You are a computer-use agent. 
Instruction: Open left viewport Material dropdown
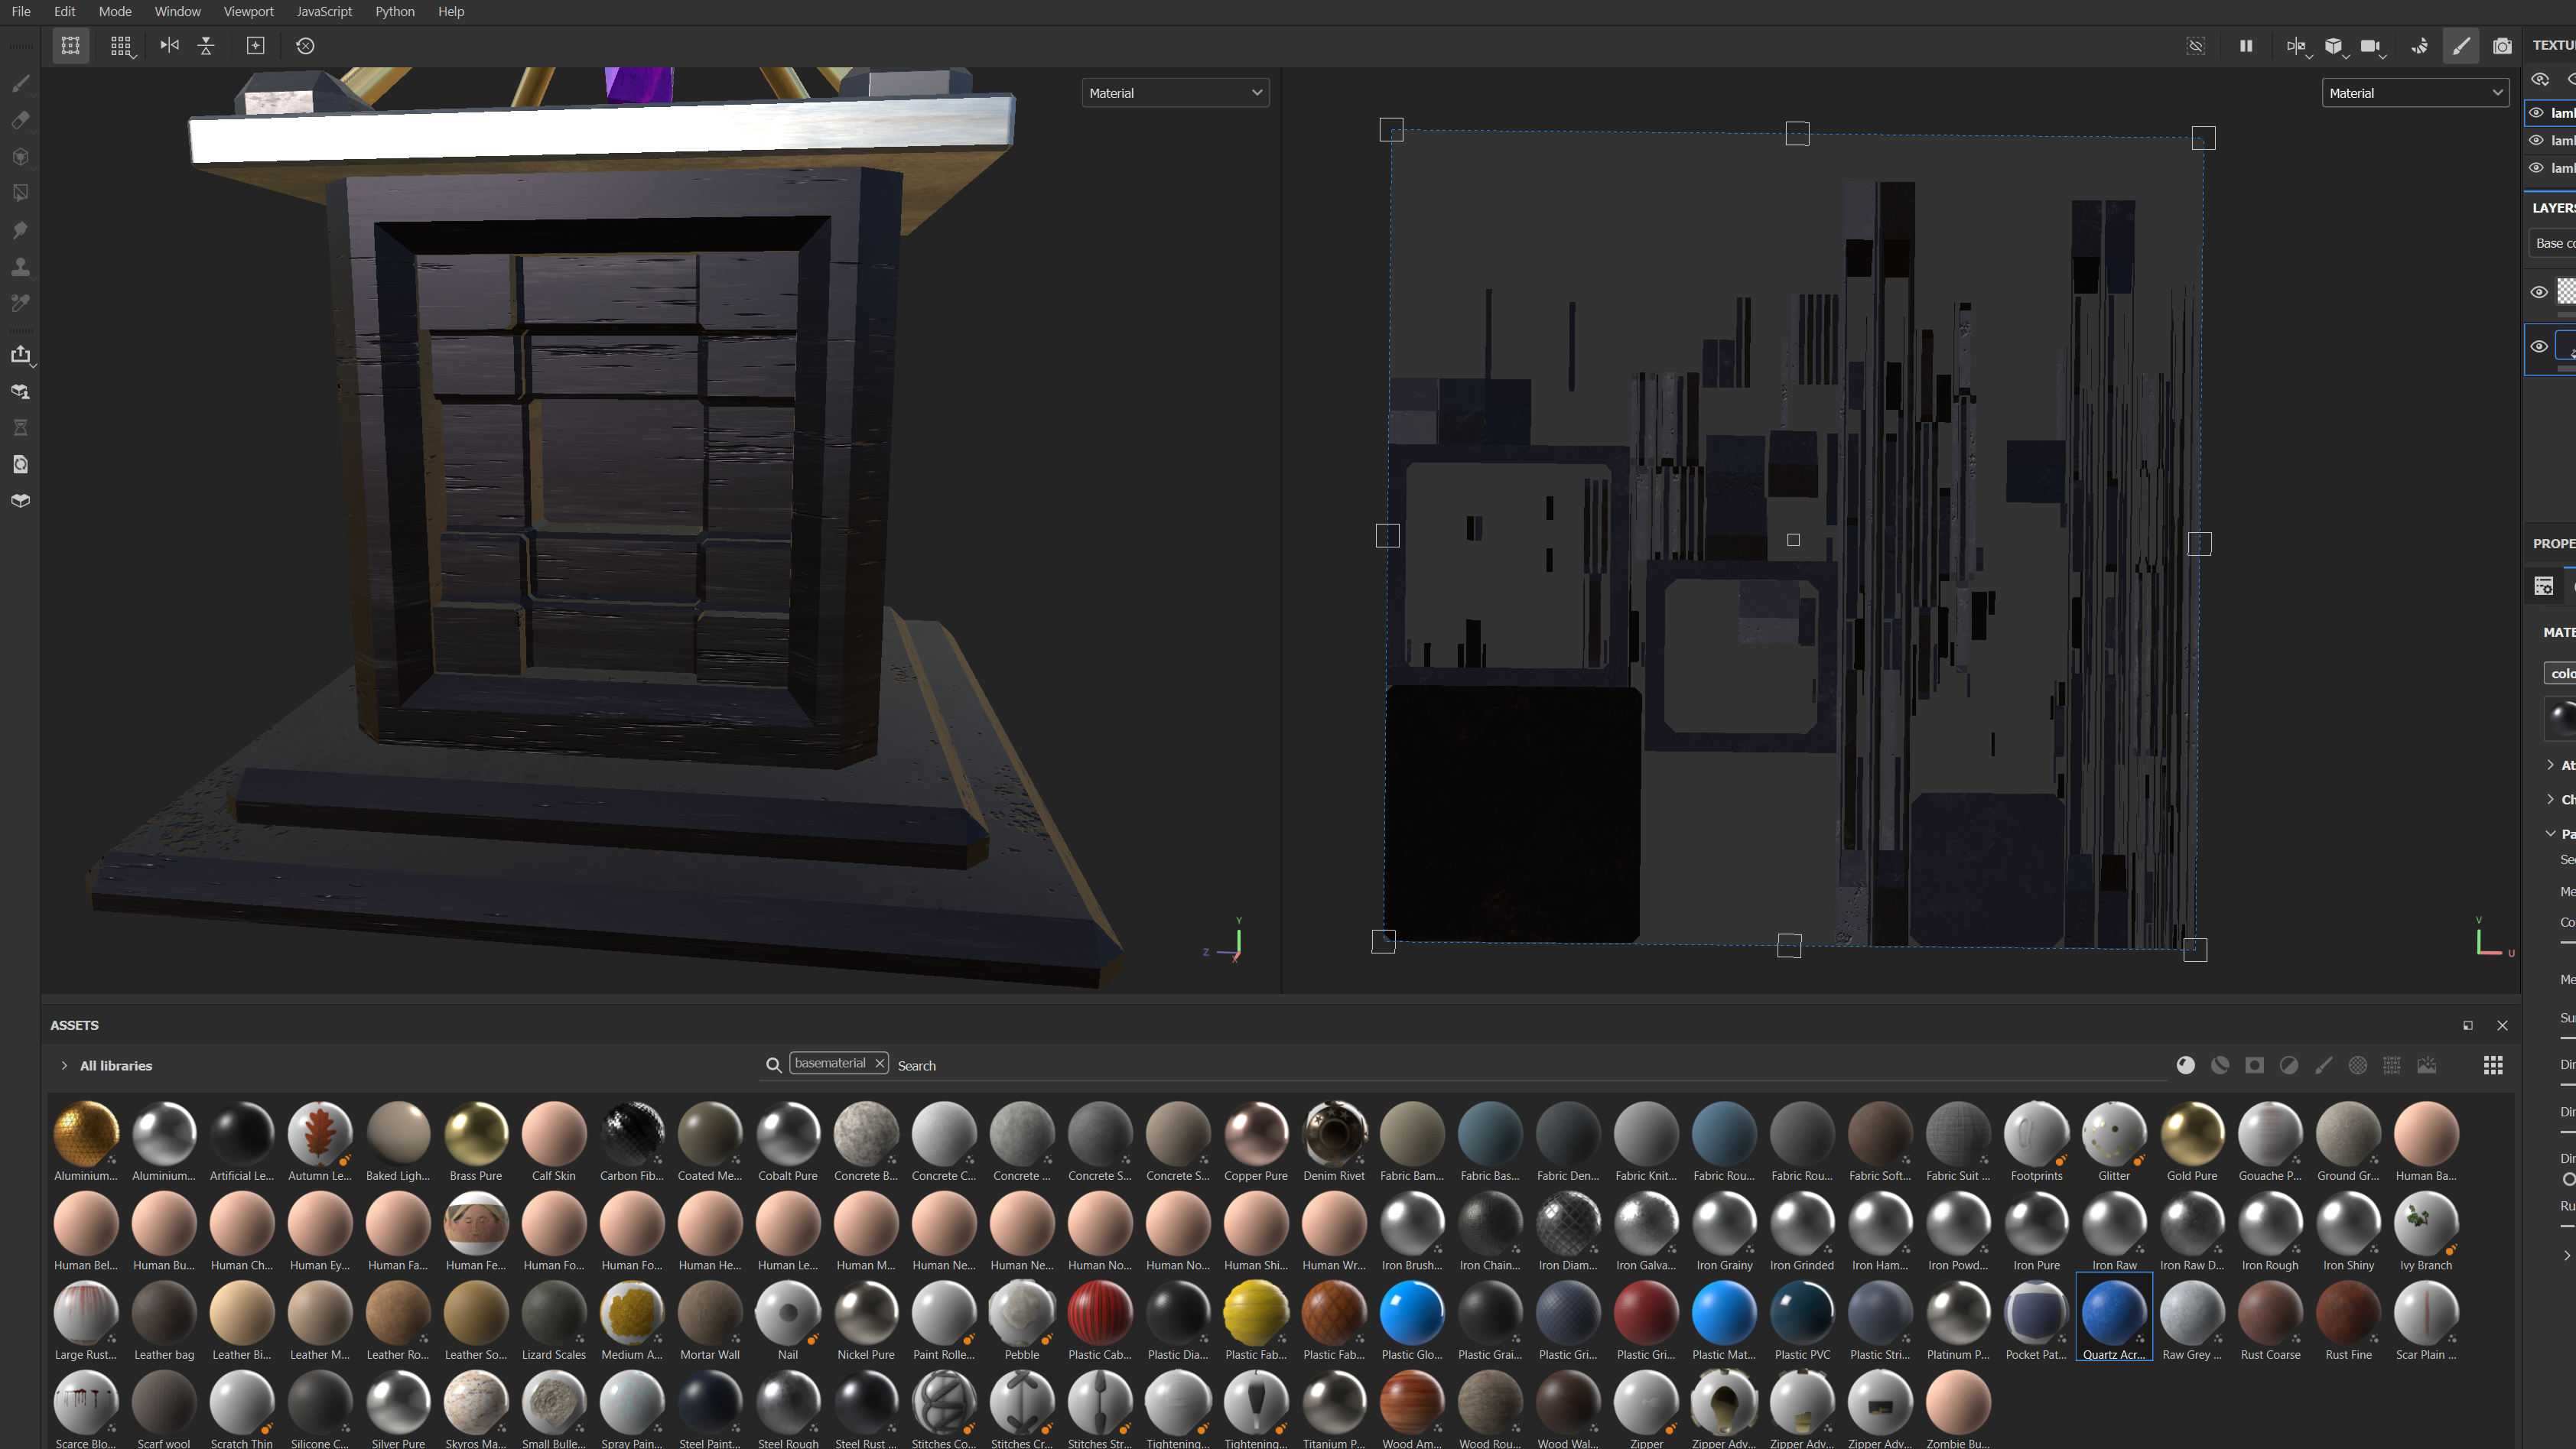tap(1174, 93)
